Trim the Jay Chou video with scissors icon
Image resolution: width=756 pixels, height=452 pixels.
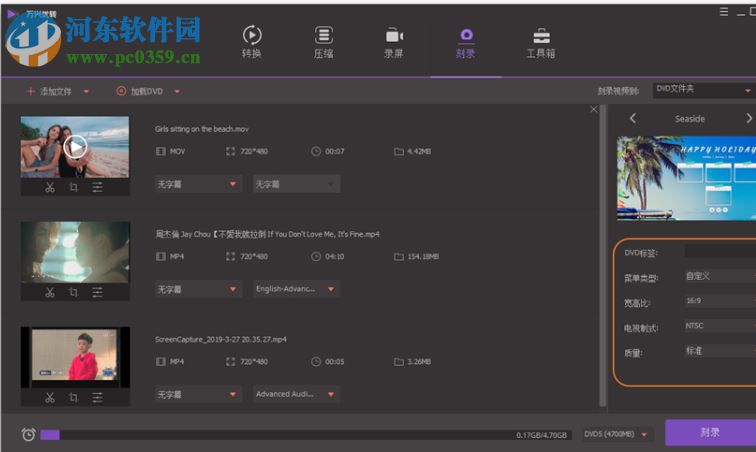pos(50,292)
